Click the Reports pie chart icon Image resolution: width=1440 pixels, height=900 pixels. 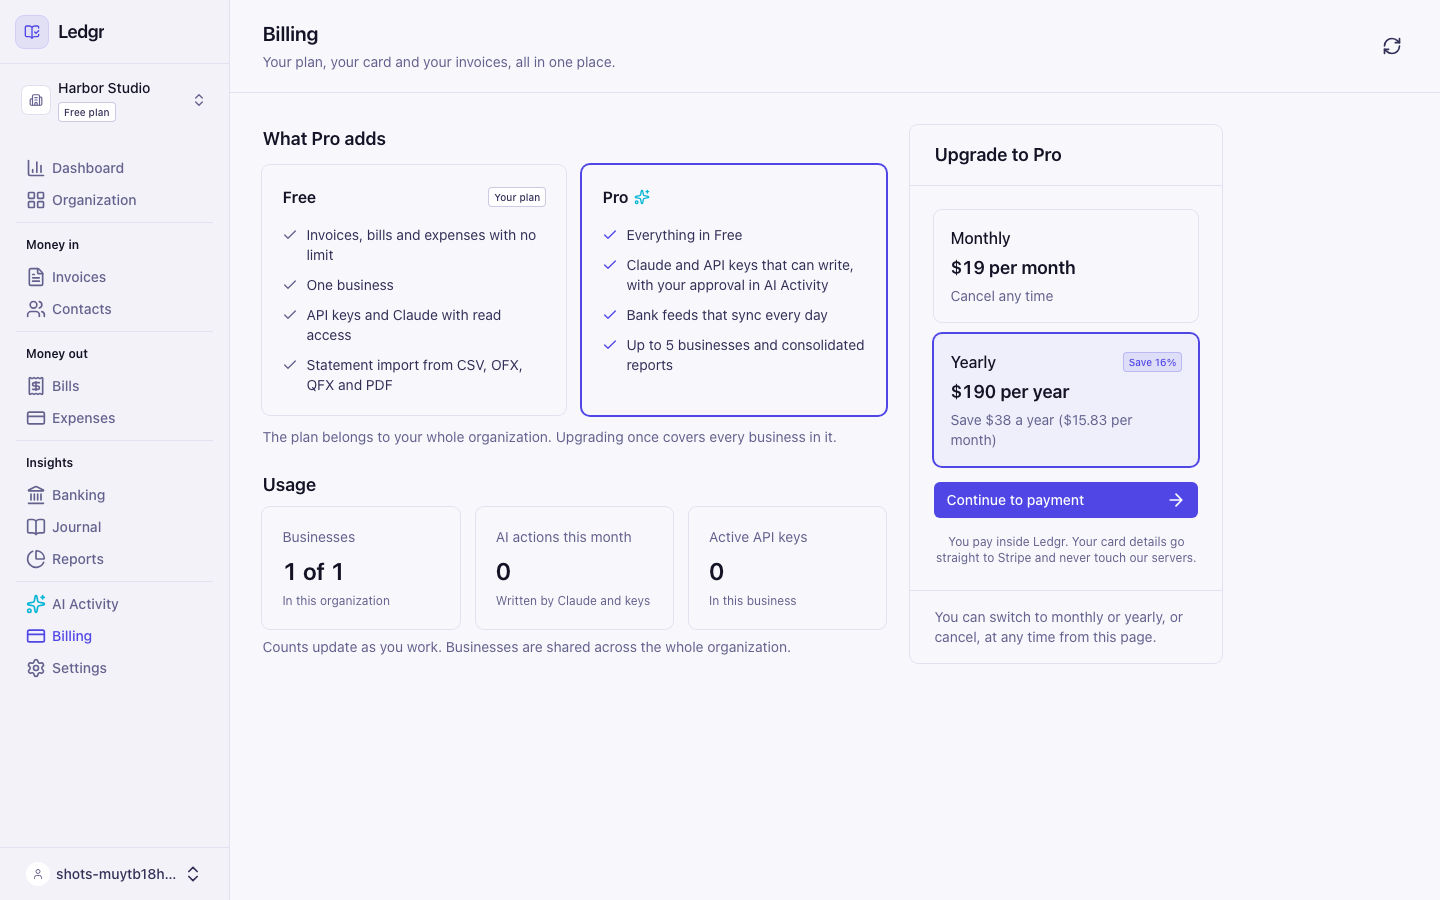(36, 559)
